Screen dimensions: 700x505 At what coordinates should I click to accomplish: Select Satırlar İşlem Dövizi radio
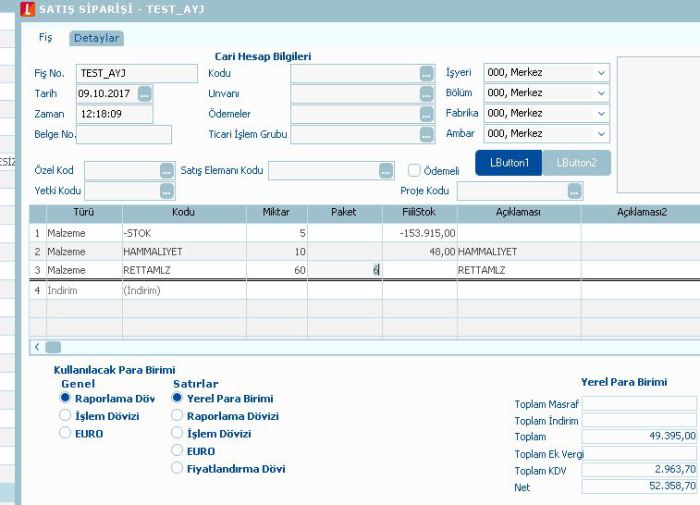click(x=177, y=432)
